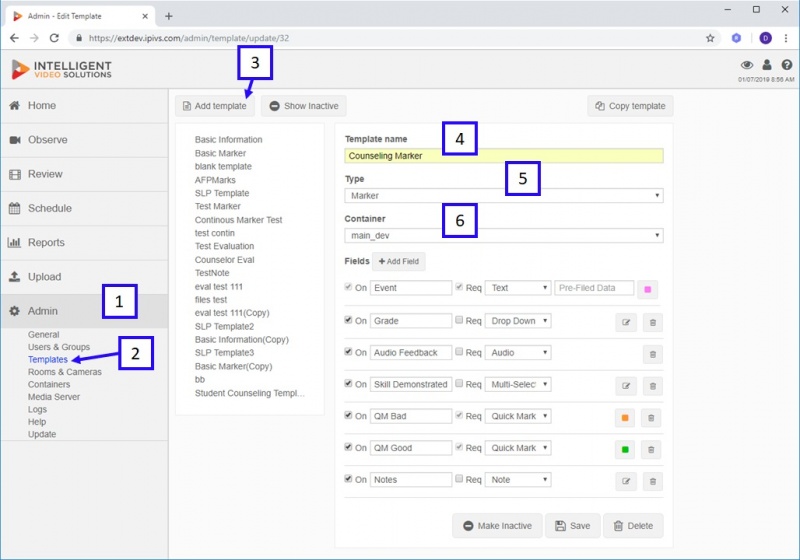Open the Audio Feedback type dropdown
Viewport: 800px width, 560px height.
pos(518,352)
